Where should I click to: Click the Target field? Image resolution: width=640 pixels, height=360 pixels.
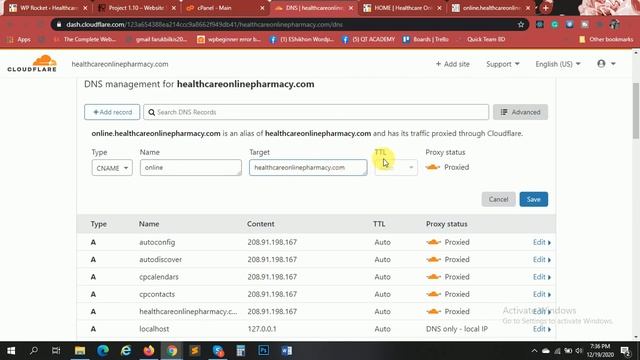(x=308, y=168)
